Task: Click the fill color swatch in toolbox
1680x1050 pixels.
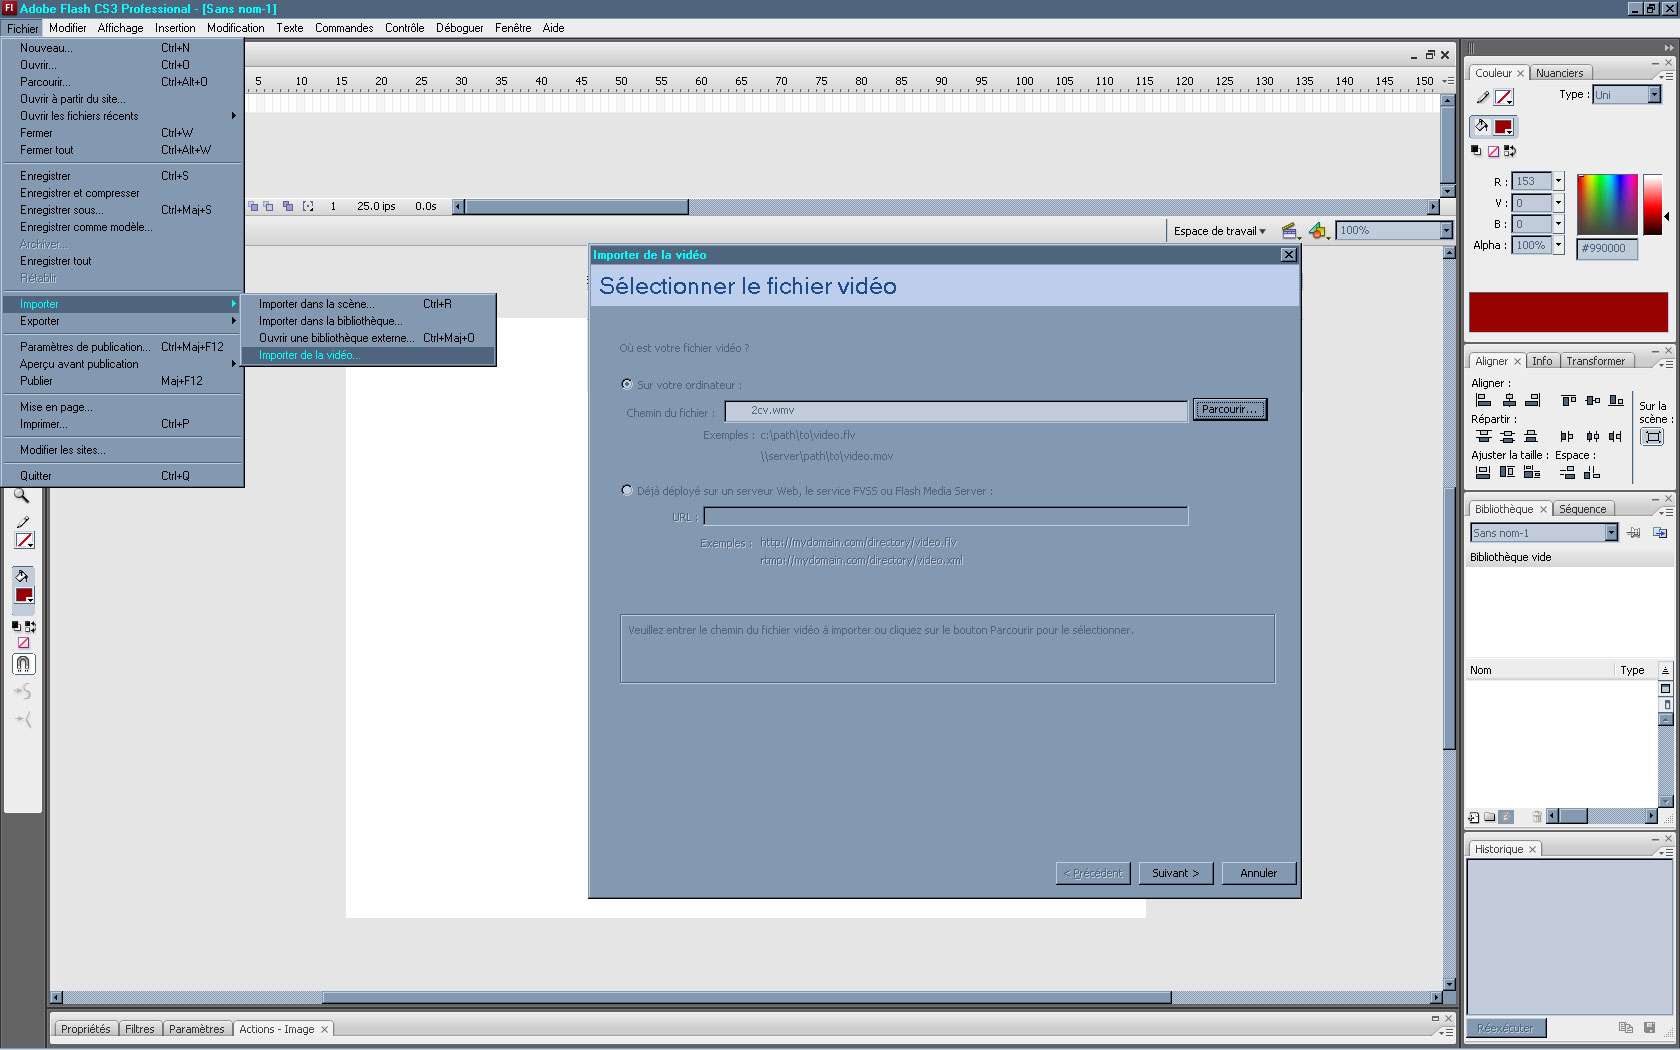Action: pos(24,596)
